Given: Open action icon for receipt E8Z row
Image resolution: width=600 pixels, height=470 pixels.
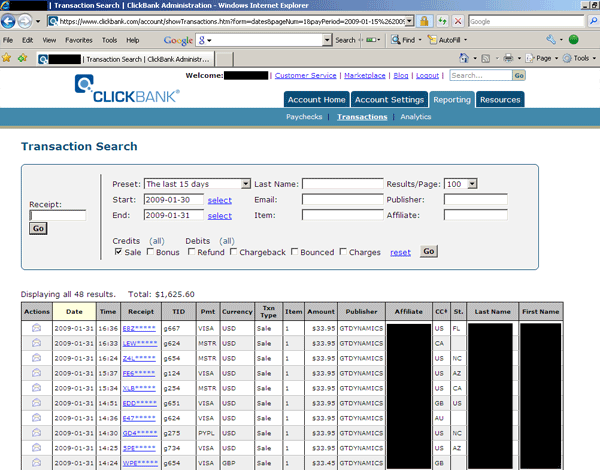Looking at the screenshot, I should point(36,328).
